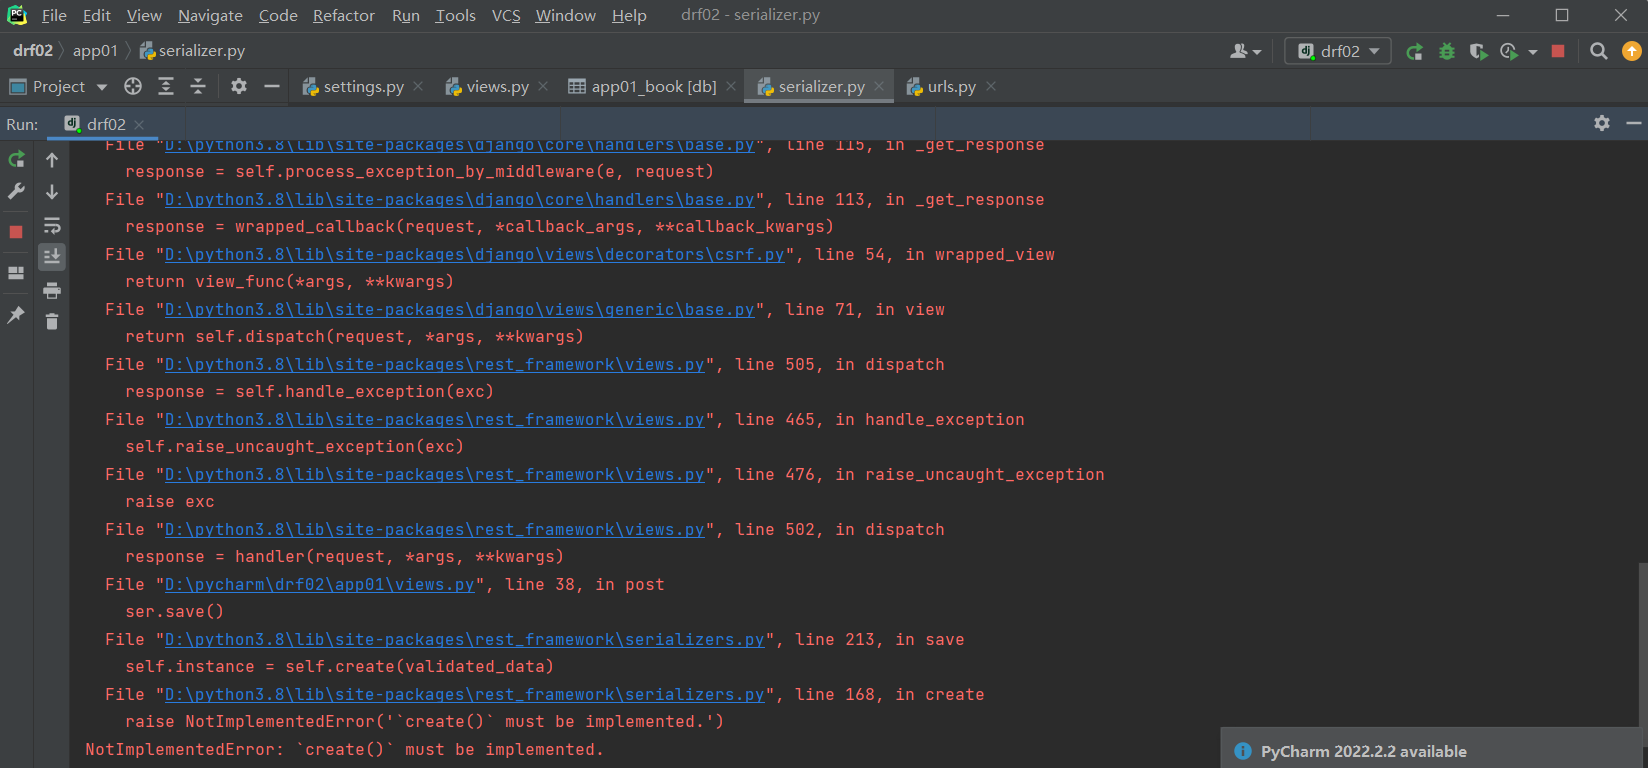
Task: Open the user account menu
Action: click(x=1245, y=51)
